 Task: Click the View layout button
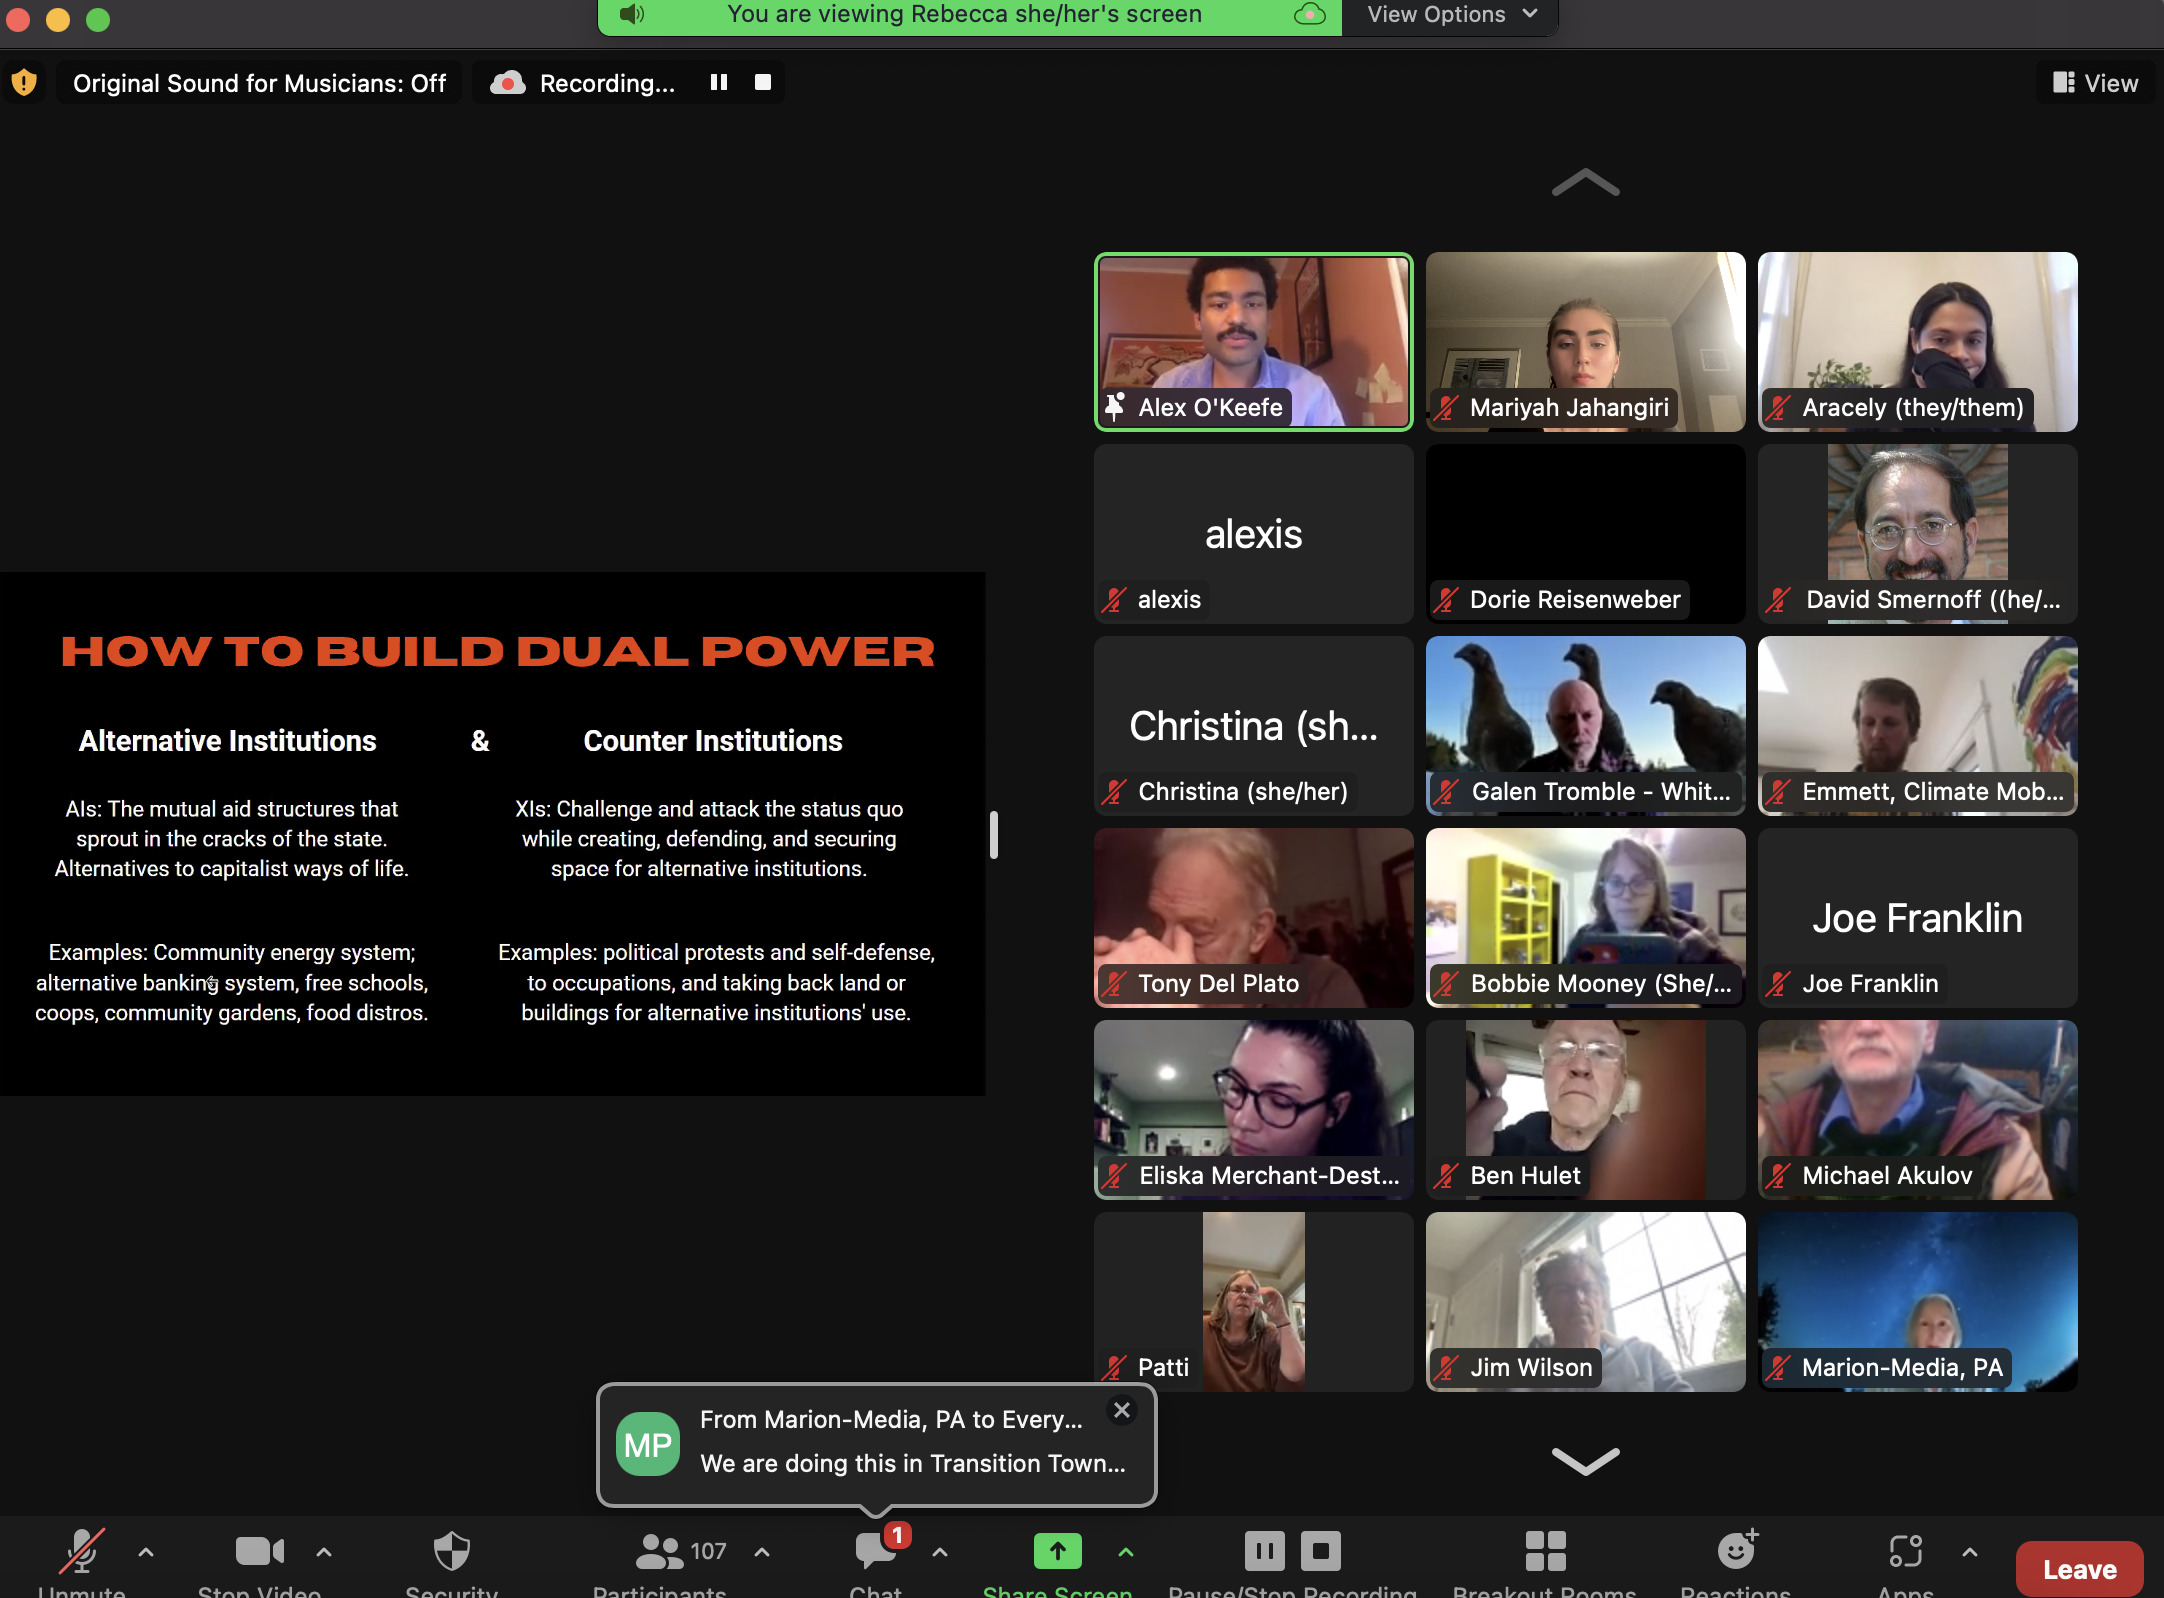[2096, 83]
